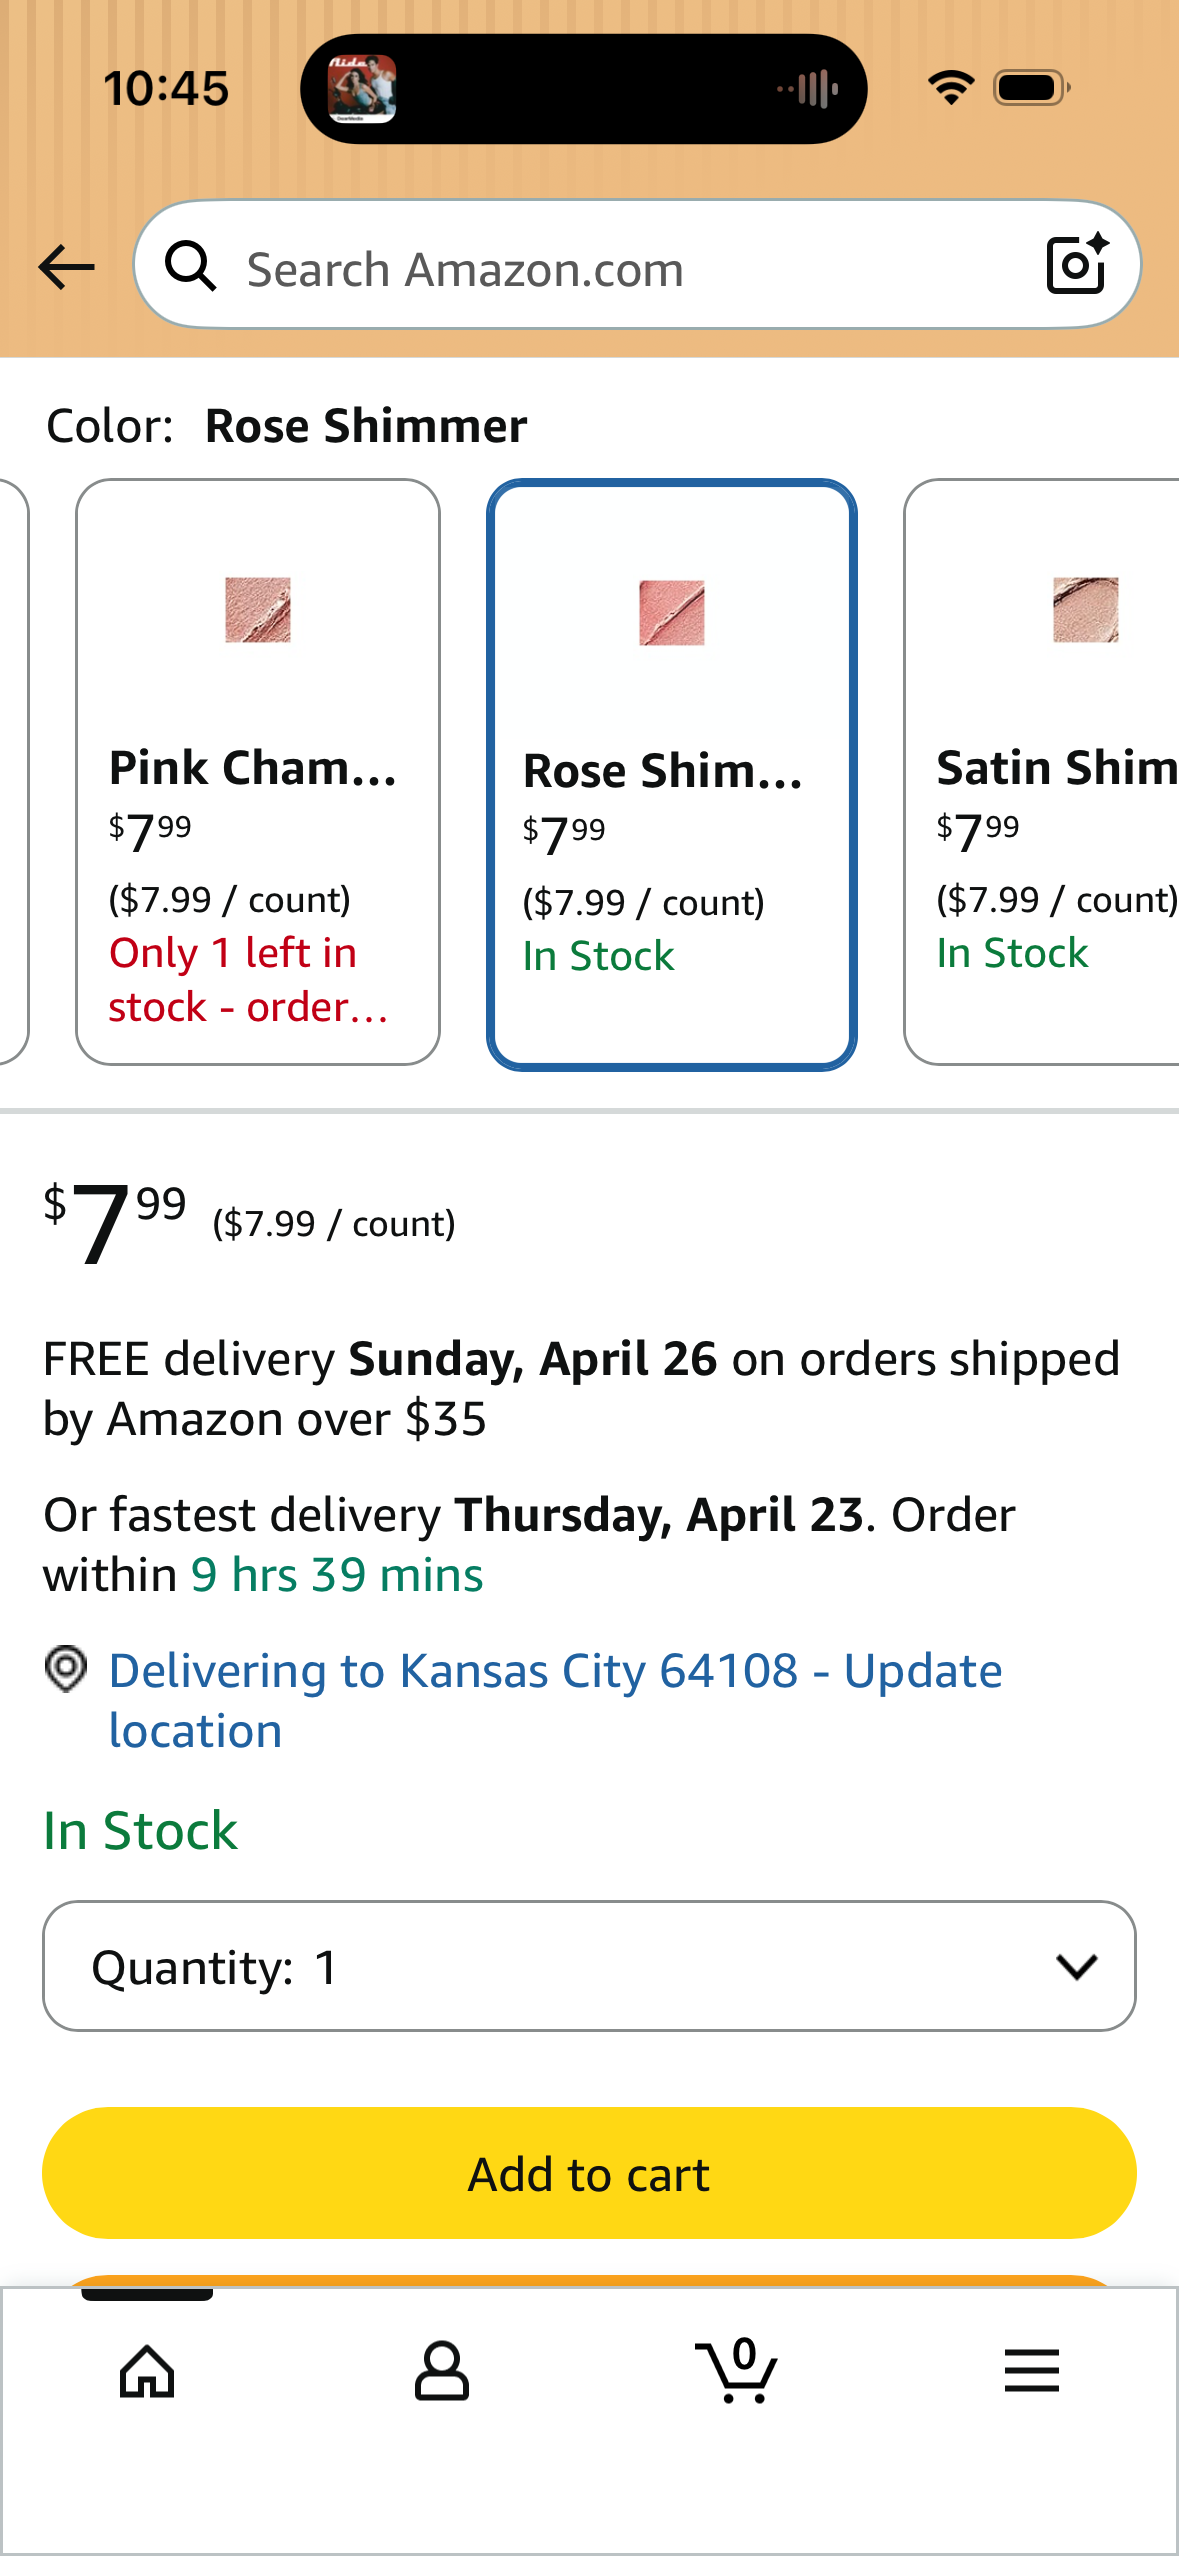Viewport: 1179px width, 2556px height.
Task: Tap the delivery location pin icon
Action: click(66, 1670)
